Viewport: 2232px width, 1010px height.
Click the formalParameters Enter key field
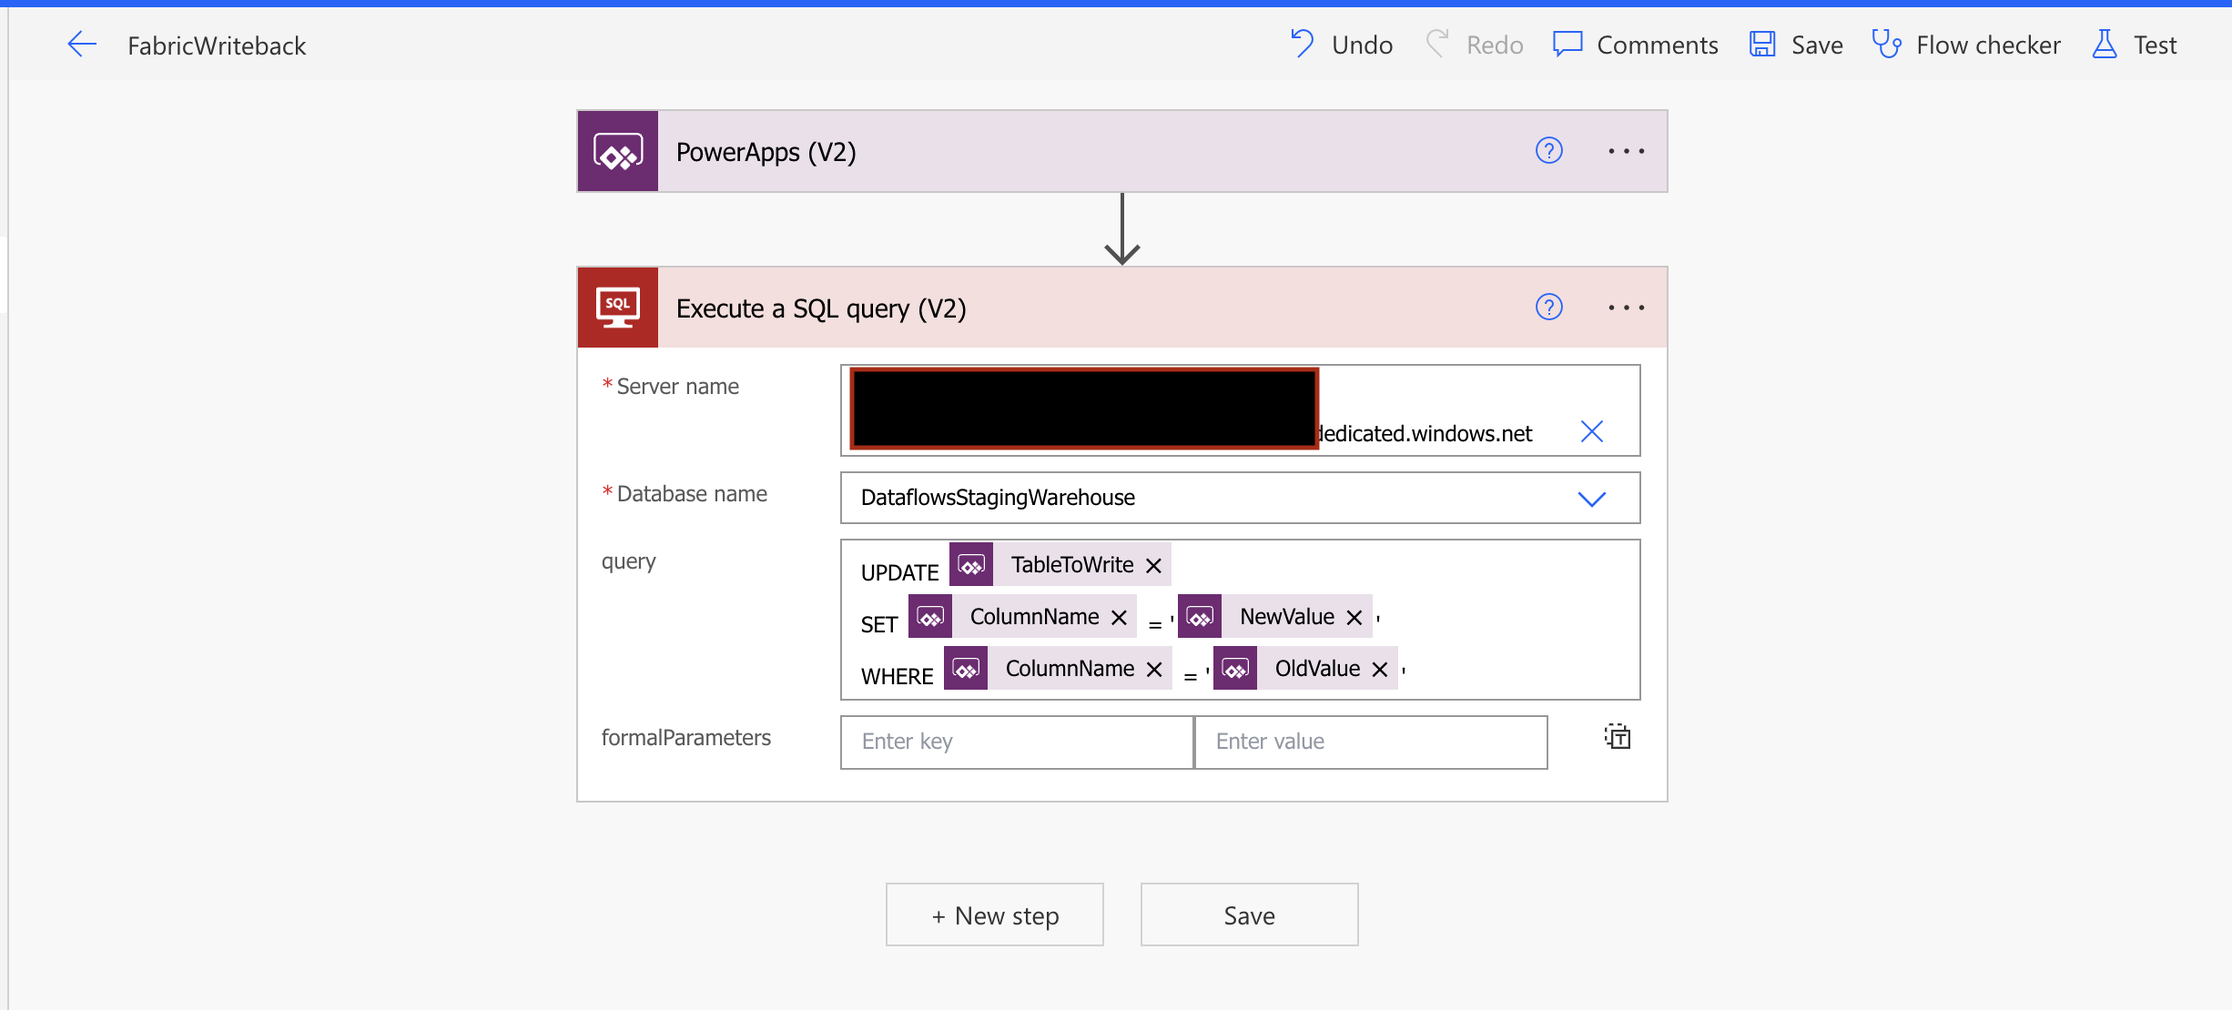[x=1016, y=742]
